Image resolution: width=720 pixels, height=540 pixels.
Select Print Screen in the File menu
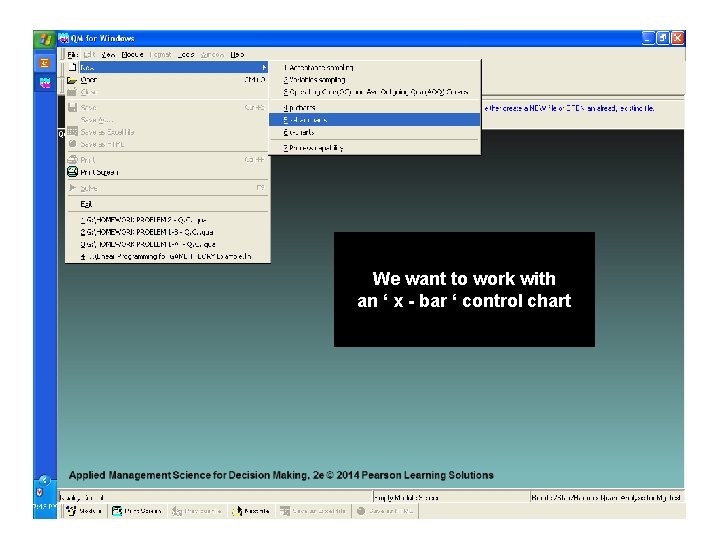click(x=167, y=172)
